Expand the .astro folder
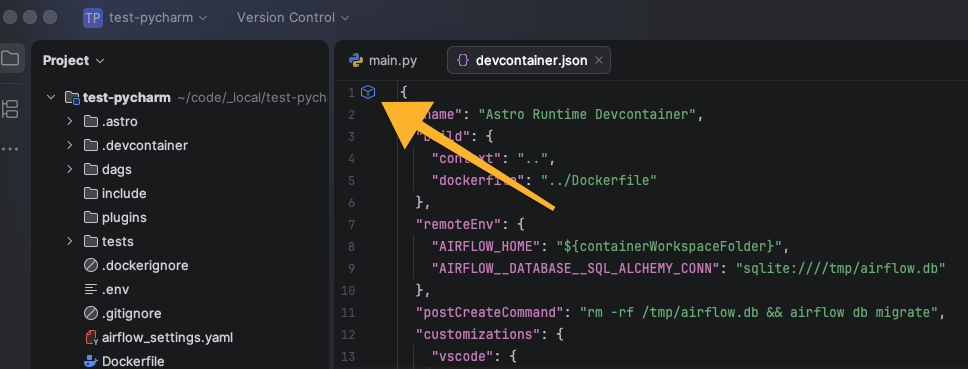Image resolution: width=968 pixels, height=369 pixels. (x=69, y=121)
